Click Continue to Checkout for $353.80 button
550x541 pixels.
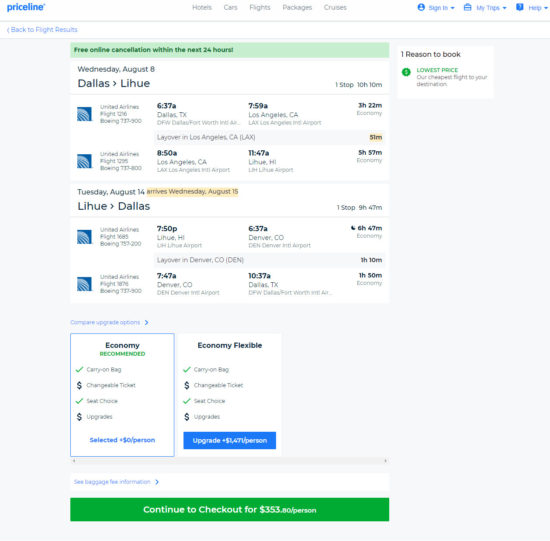[230, 509]
